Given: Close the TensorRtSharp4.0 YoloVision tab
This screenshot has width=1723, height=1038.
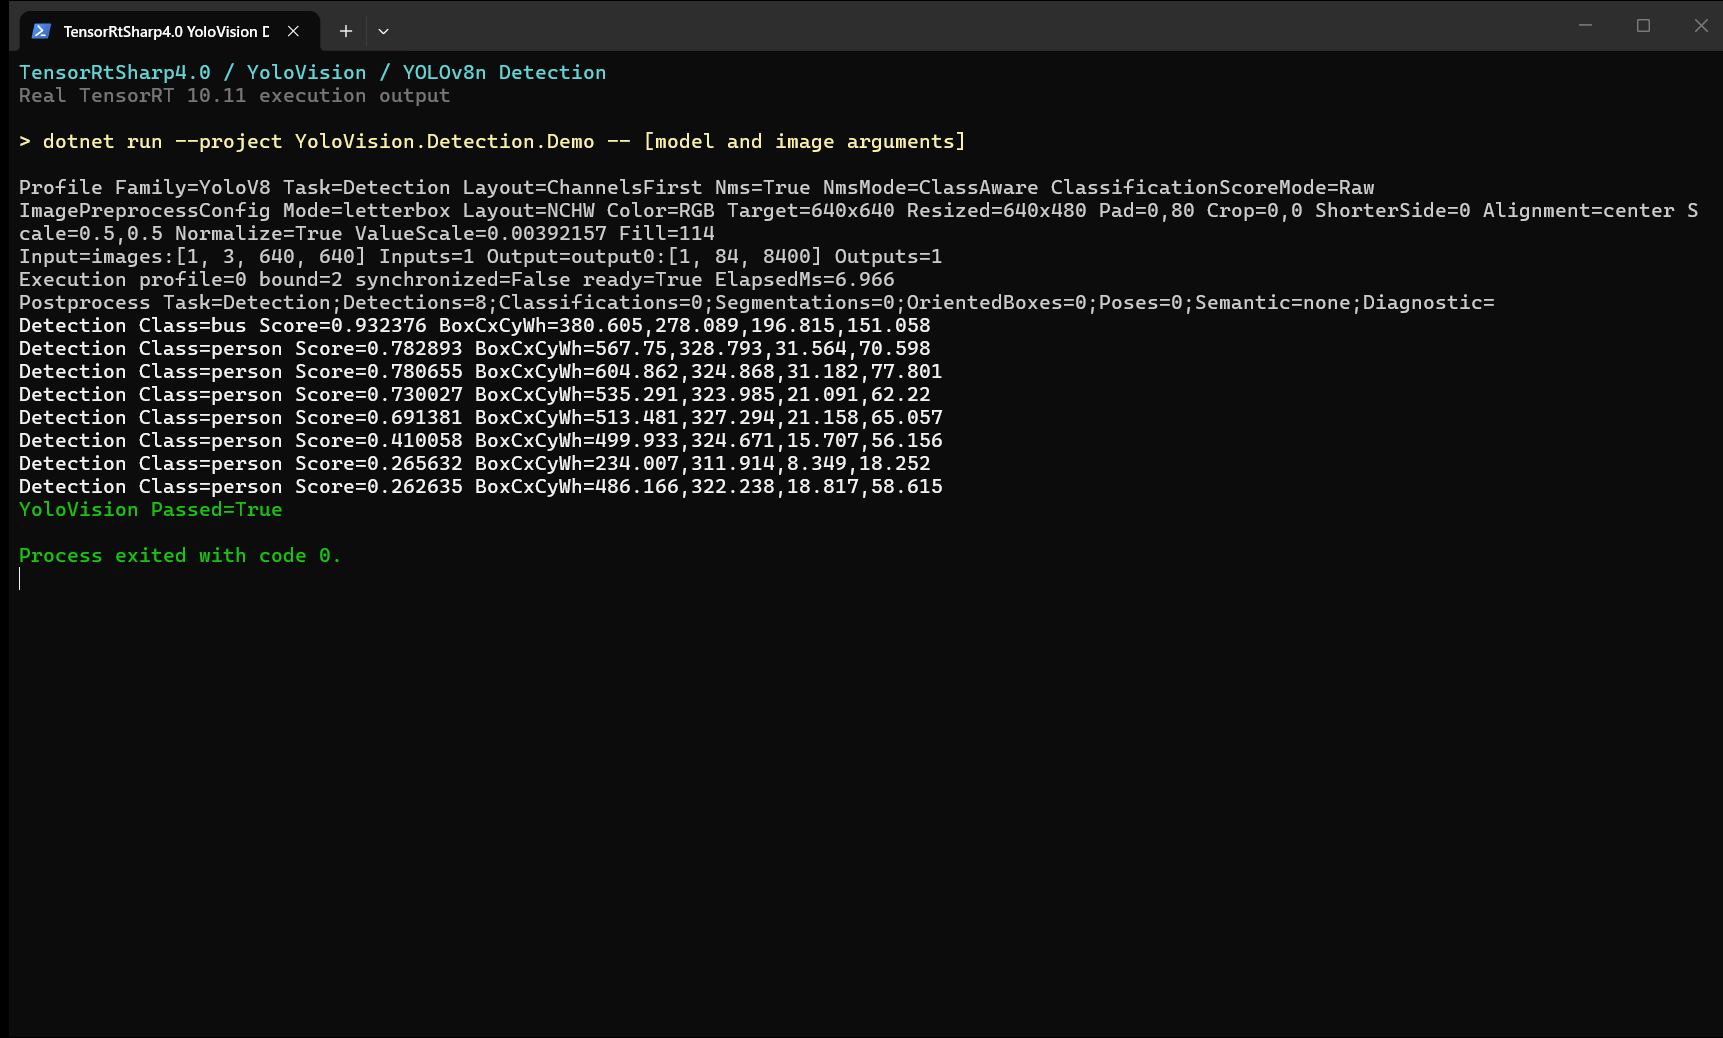Looking at the screenshot, I should tap(293, 31).
